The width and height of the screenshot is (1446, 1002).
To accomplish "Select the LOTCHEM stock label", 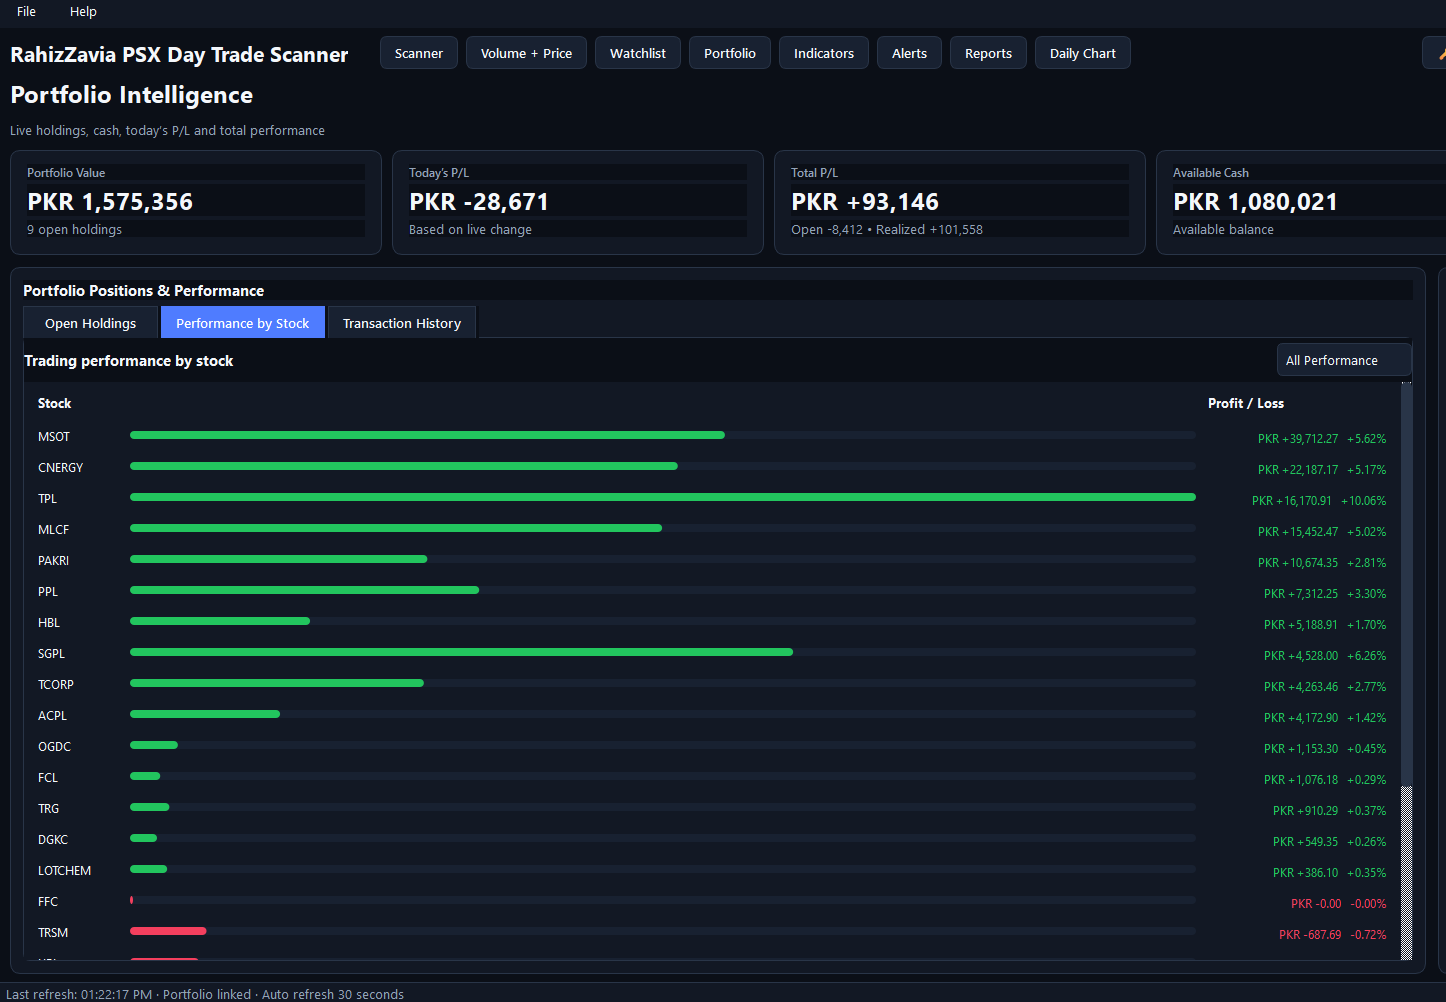I will (64, 871).
